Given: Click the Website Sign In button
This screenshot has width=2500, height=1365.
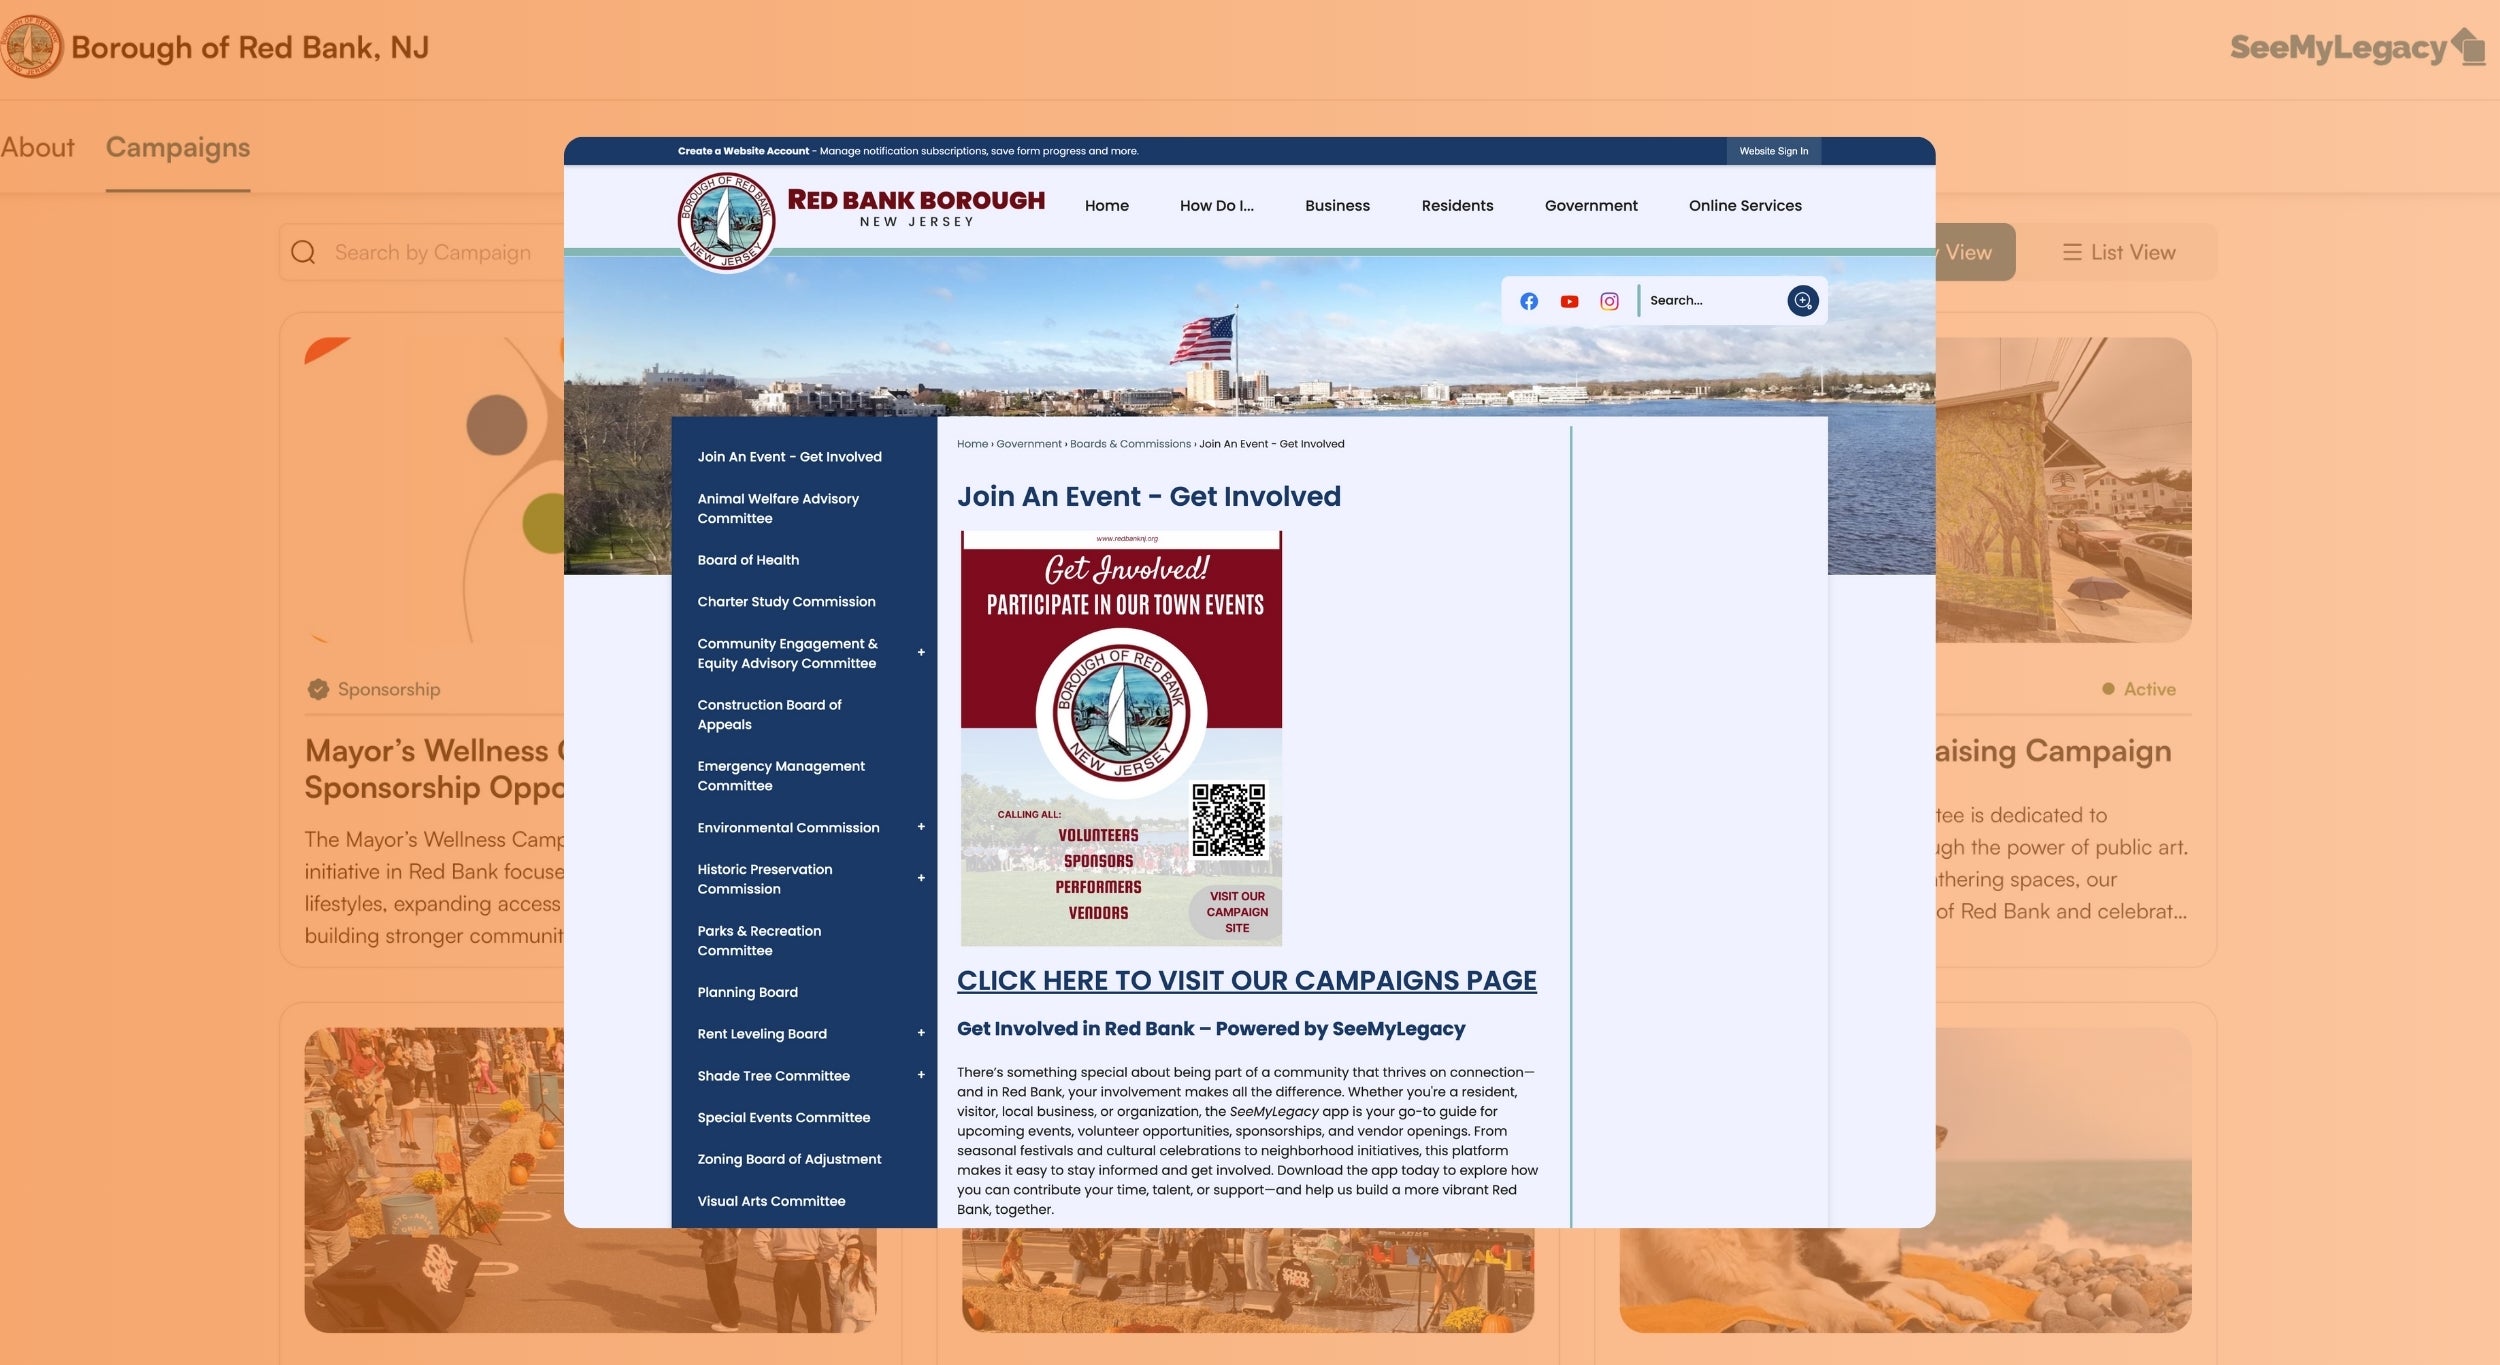Looking at the screenshot, I should click(1773, 152).
